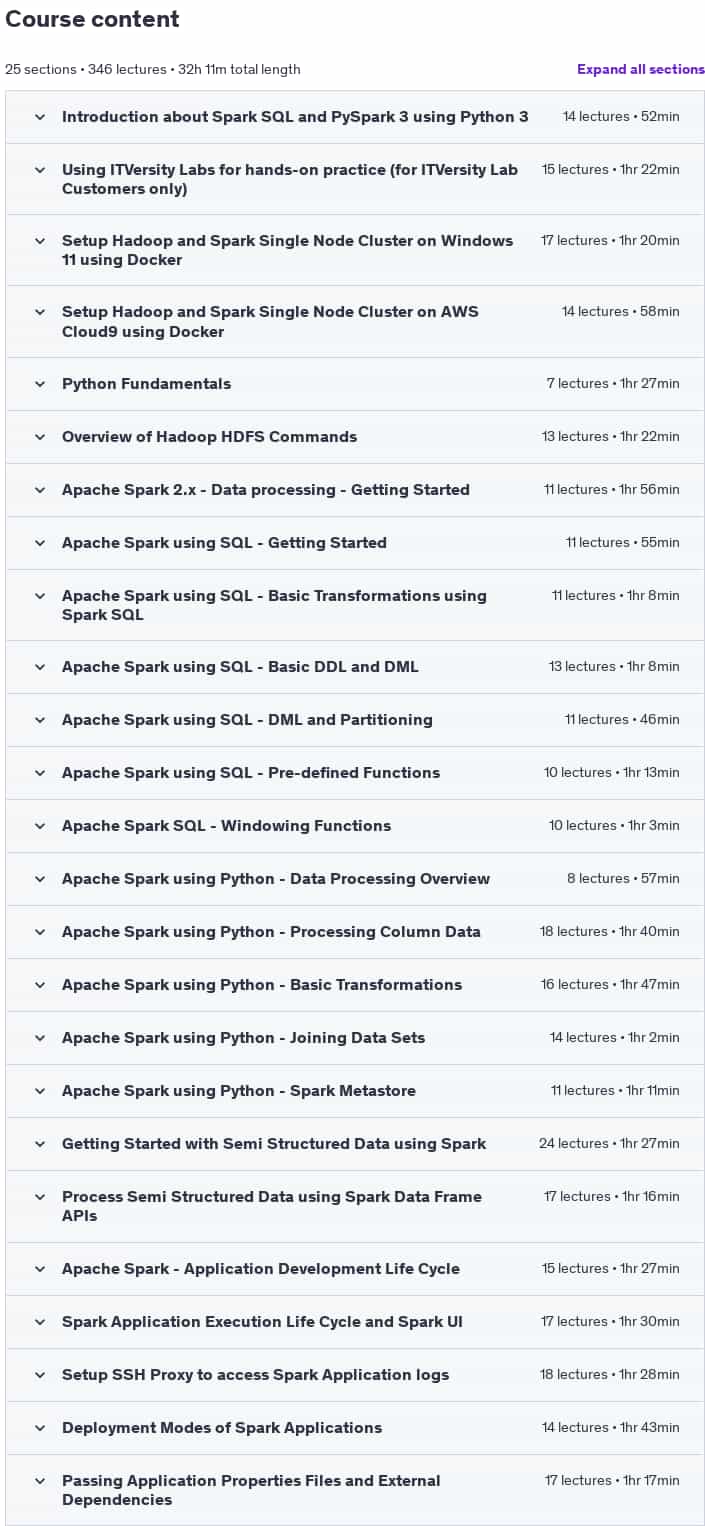This screenshot has width=705, height=1526.
Task: Expand chevron for Getting Started with Semi Structured Data
Action: (40, 1144)
